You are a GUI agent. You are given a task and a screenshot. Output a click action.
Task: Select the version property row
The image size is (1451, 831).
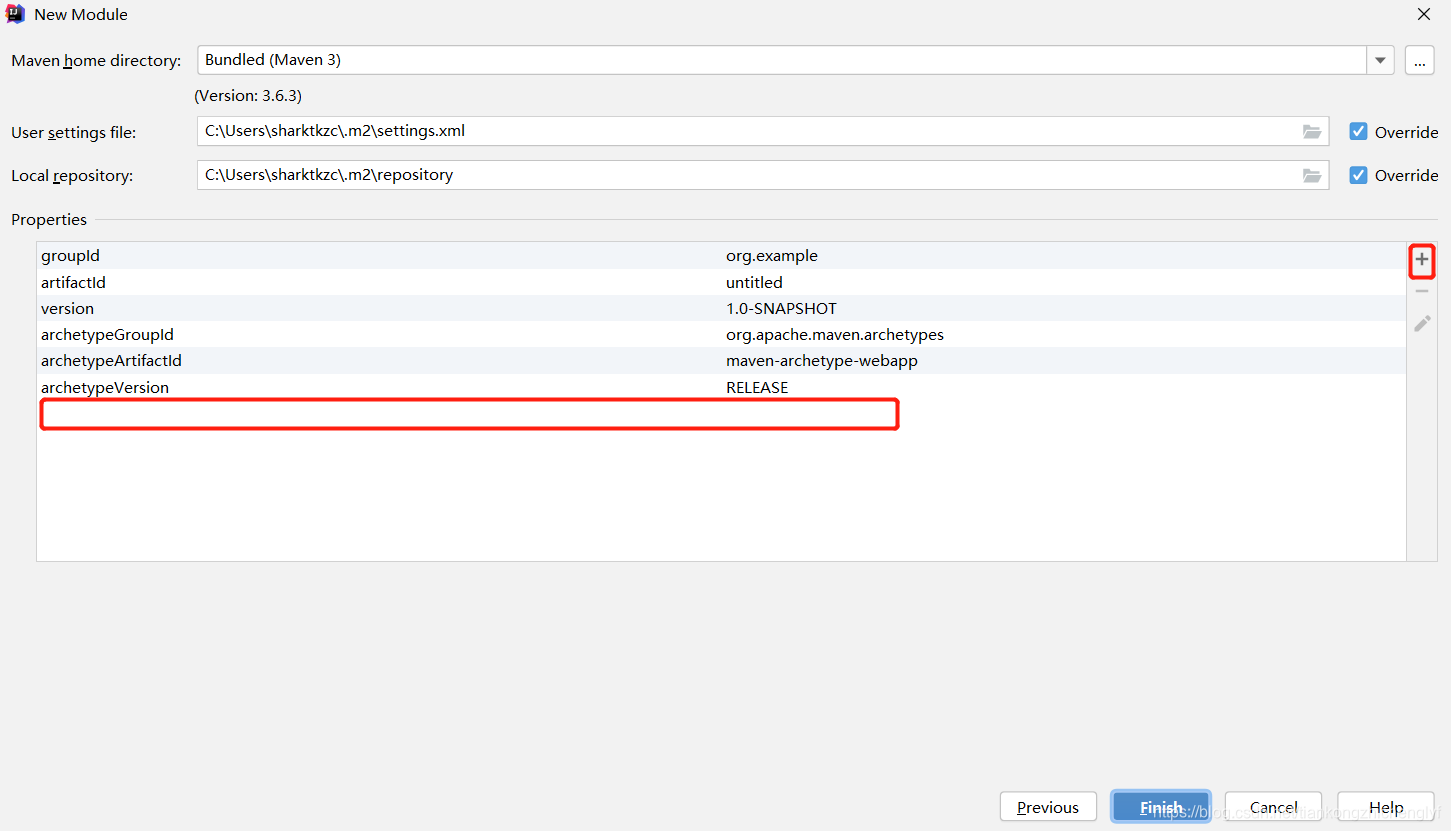click(x=721, y=308)
